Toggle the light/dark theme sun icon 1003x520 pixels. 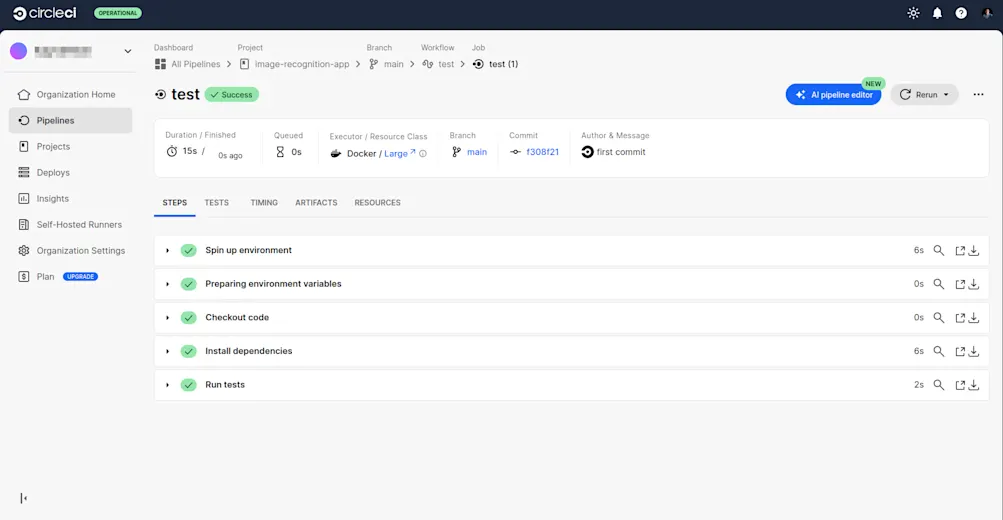pyautogui.click(x=913, y=13)
